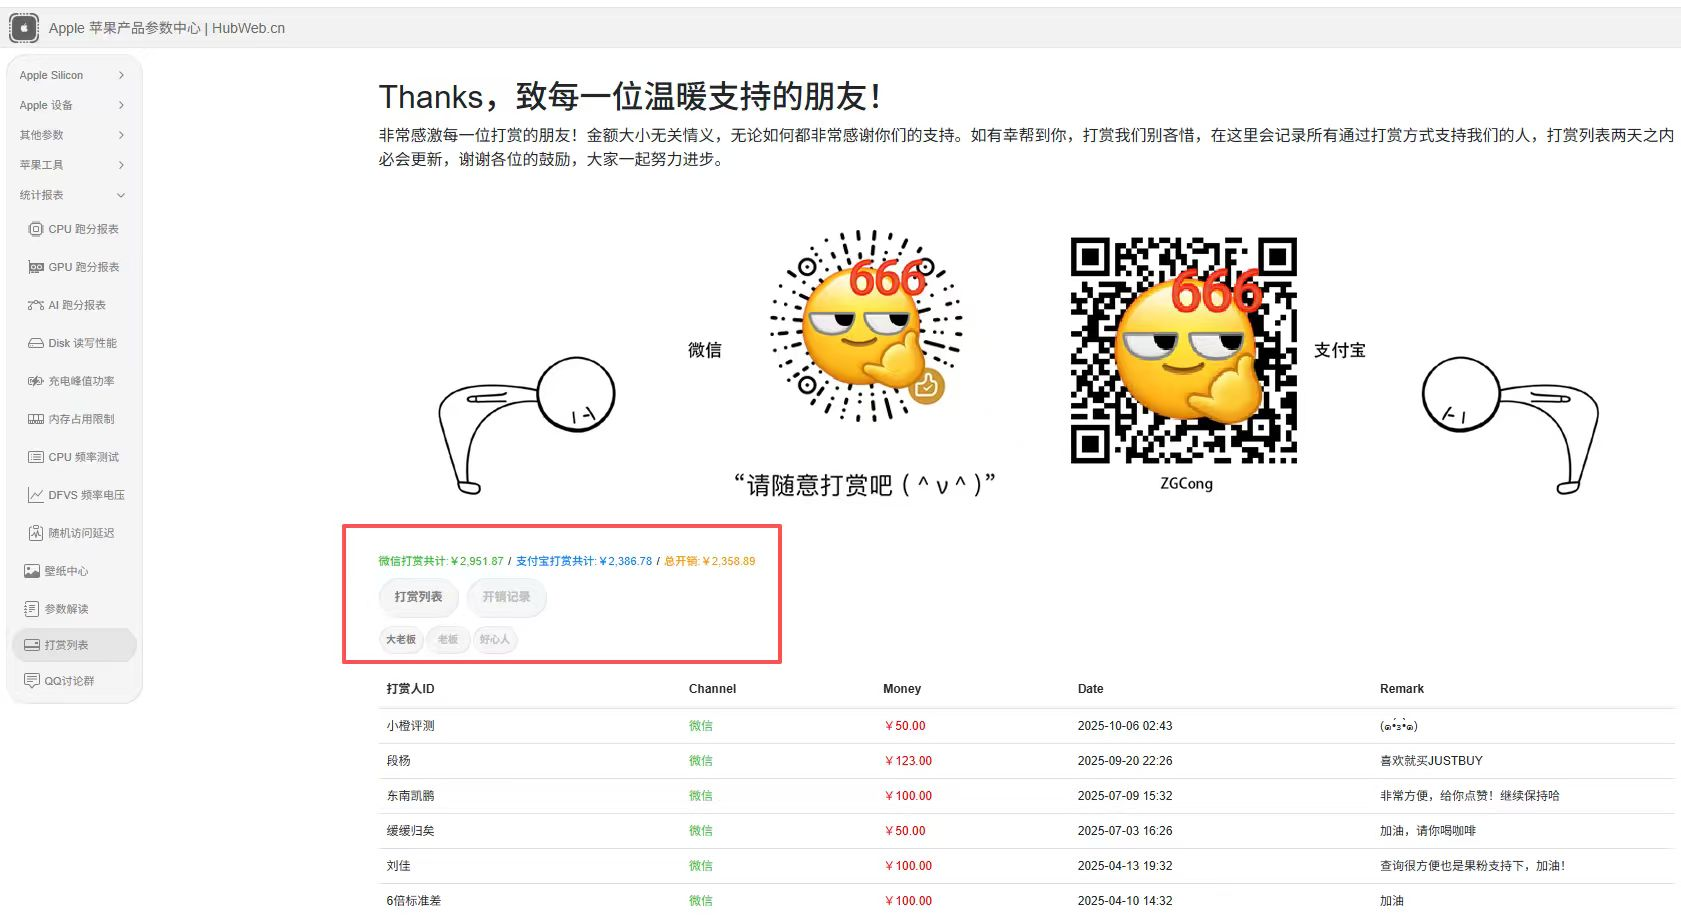Select the 打赏列表 tab above the table

coord(418,597)
